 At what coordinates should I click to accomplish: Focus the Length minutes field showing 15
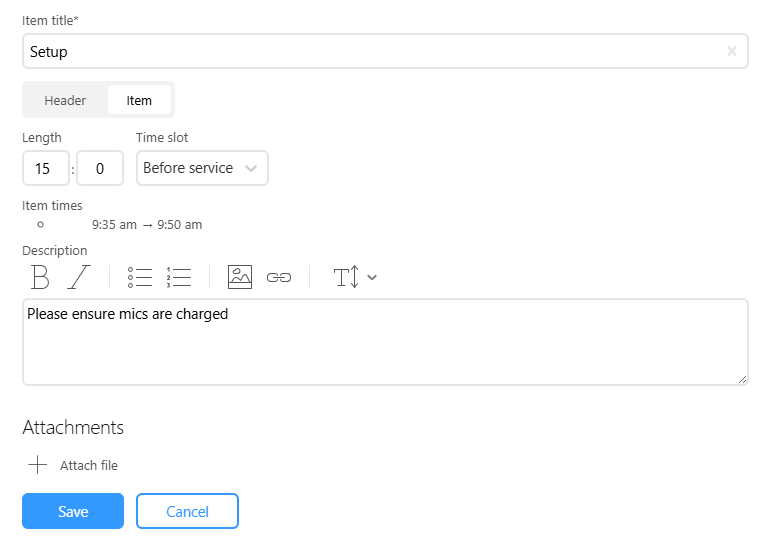(x=46, y=168)
